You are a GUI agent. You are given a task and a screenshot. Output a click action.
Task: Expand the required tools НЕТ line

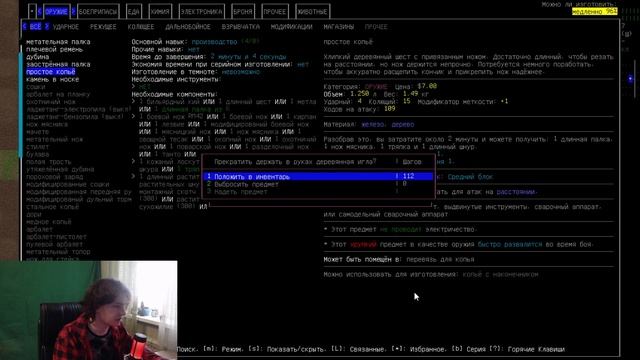tap(133, 87)
